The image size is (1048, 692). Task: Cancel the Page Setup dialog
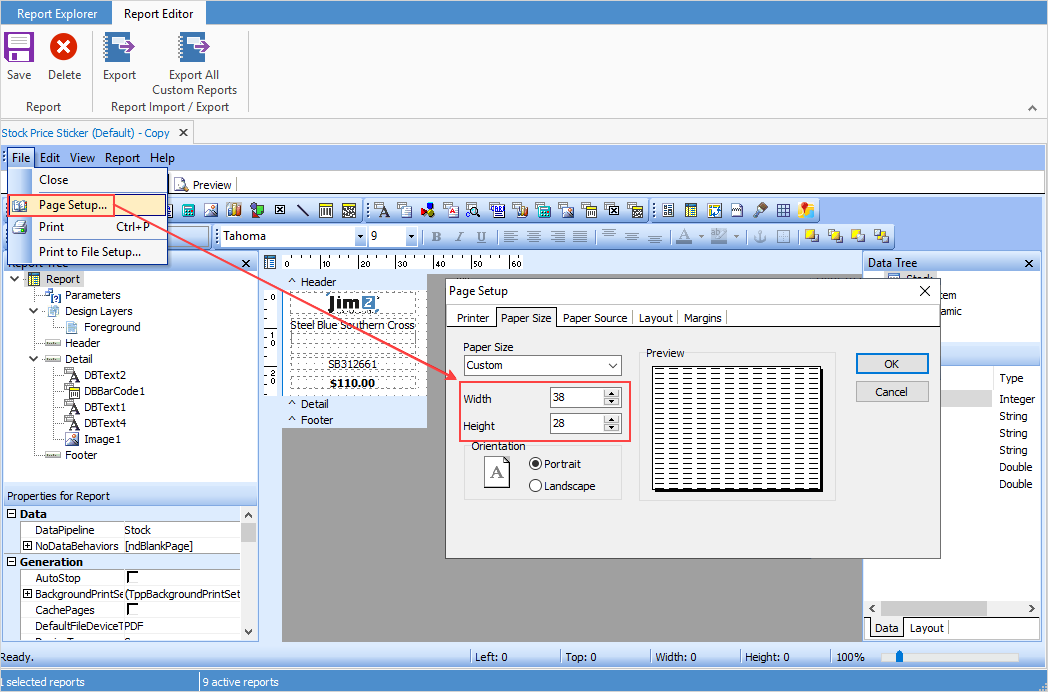[891, 392]
